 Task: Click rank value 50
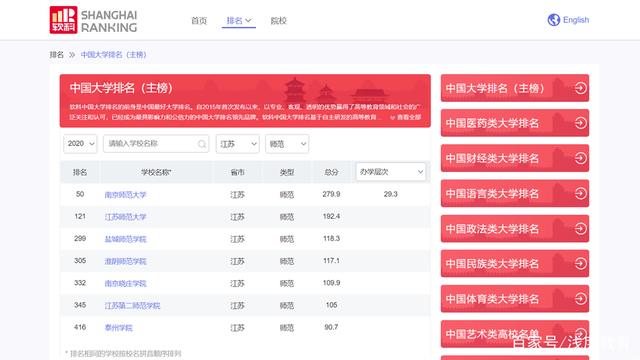point(80,194)
